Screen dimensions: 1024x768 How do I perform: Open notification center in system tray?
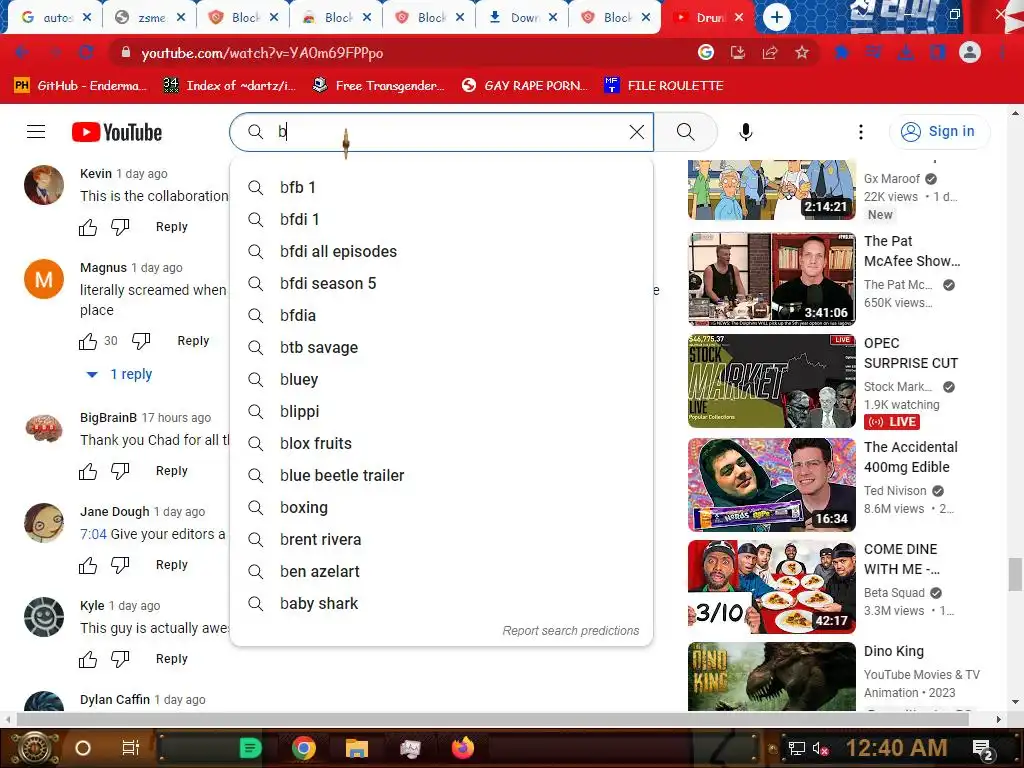(982, 748)
